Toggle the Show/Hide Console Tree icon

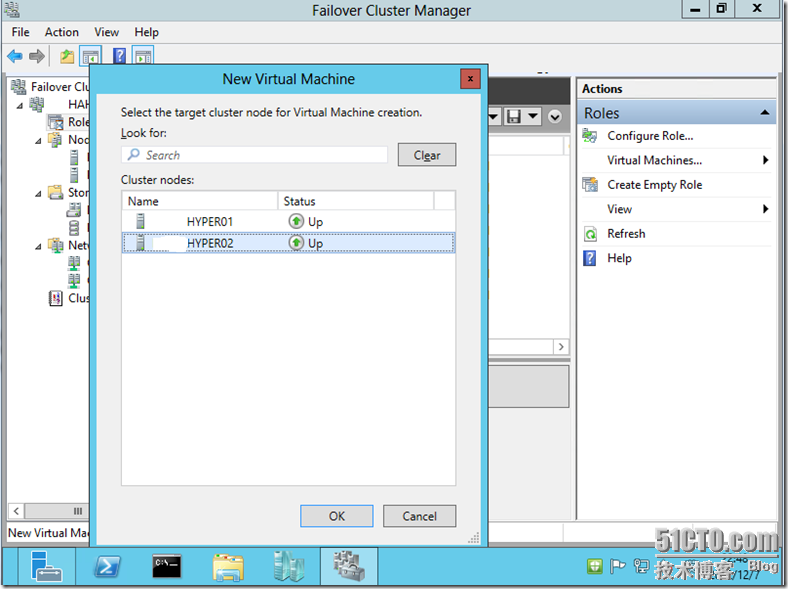(91, 56)
